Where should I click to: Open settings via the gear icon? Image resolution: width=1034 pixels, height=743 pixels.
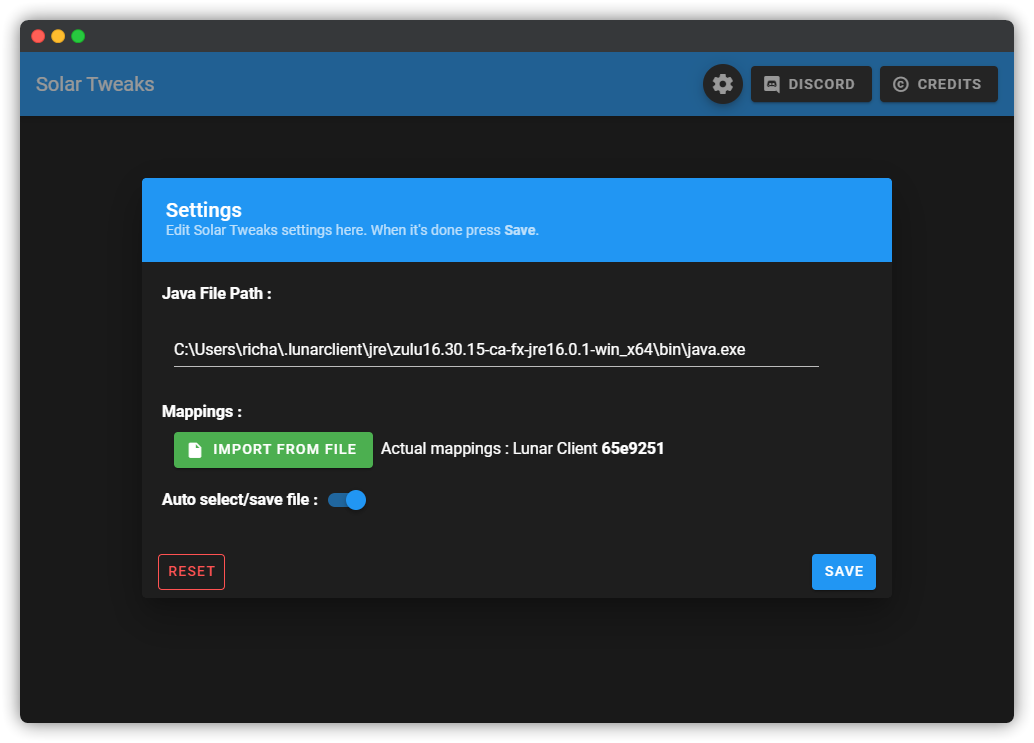click(722, 84)
